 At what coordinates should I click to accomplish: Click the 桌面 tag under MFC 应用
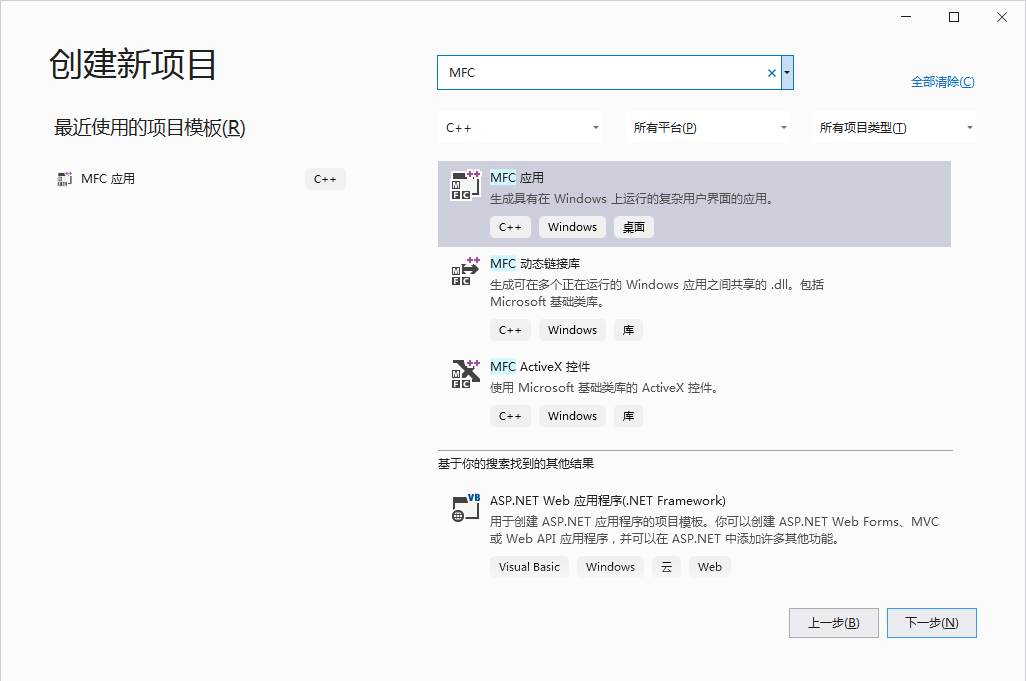point(633,227)
